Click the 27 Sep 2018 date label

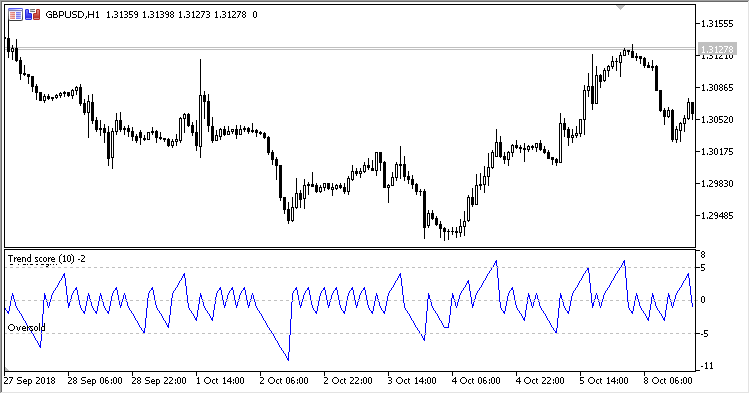pyautogui.click(x=30, y=381)
